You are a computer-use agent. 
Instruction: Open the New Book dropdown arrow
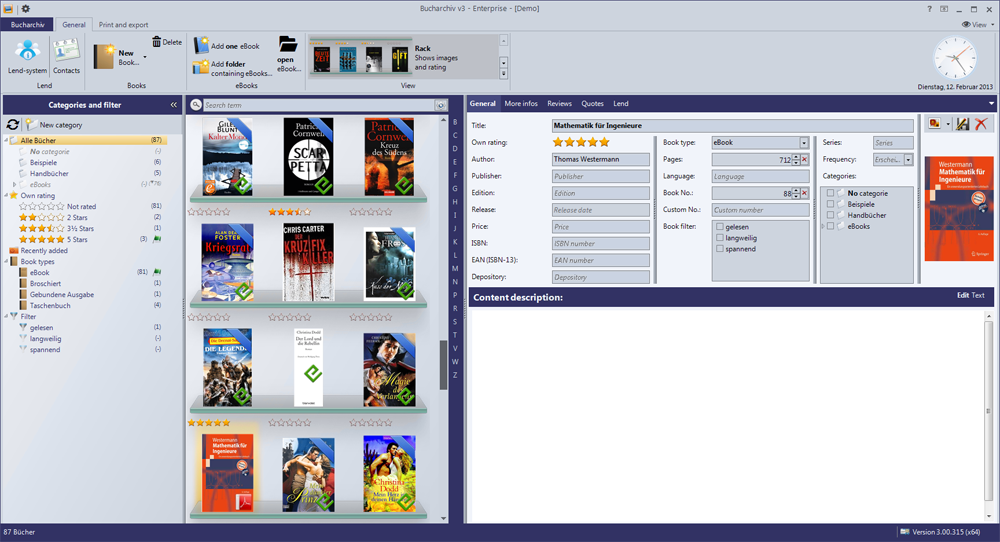[145, 57]
